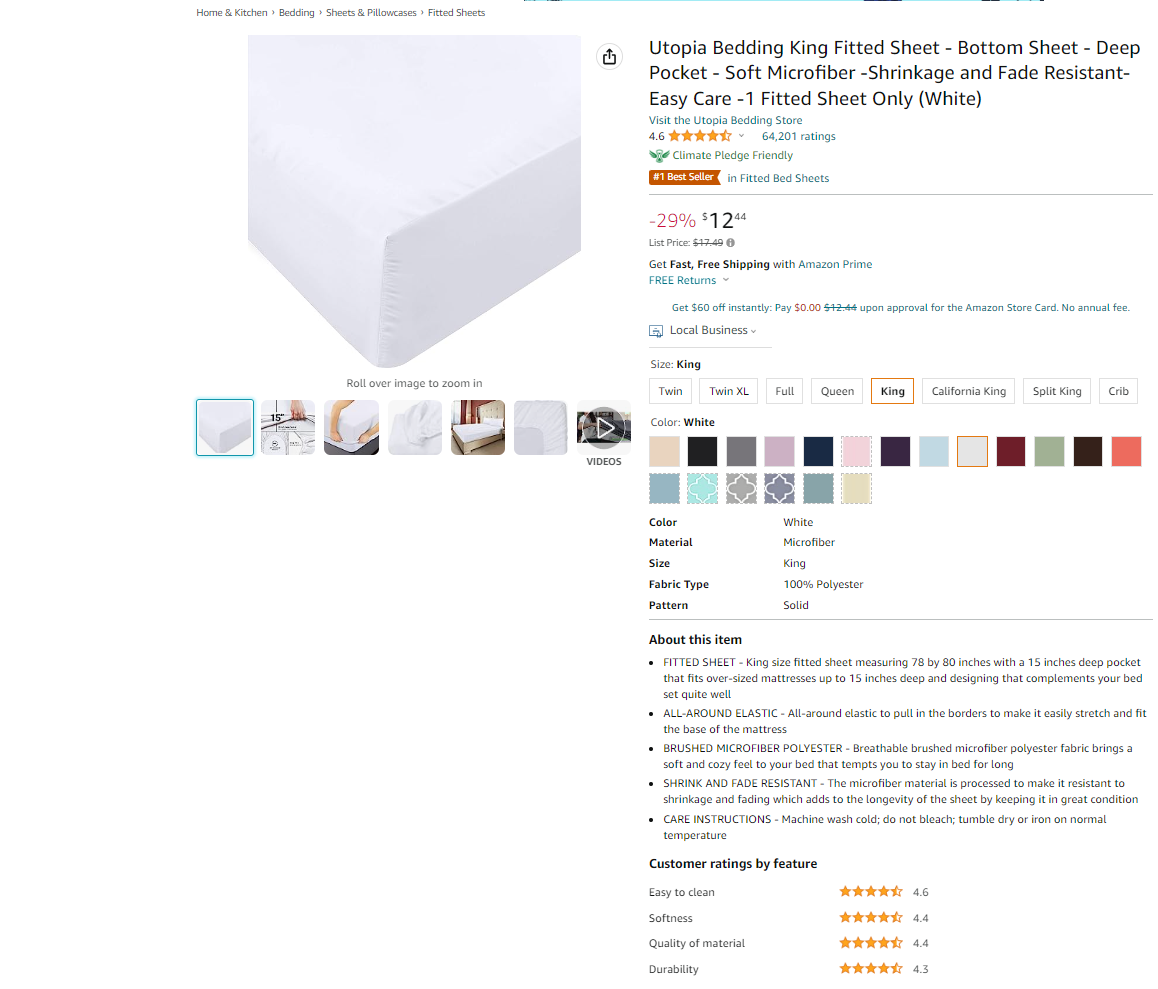Open Bedding in the breadcrumb

tap(296, 13)
